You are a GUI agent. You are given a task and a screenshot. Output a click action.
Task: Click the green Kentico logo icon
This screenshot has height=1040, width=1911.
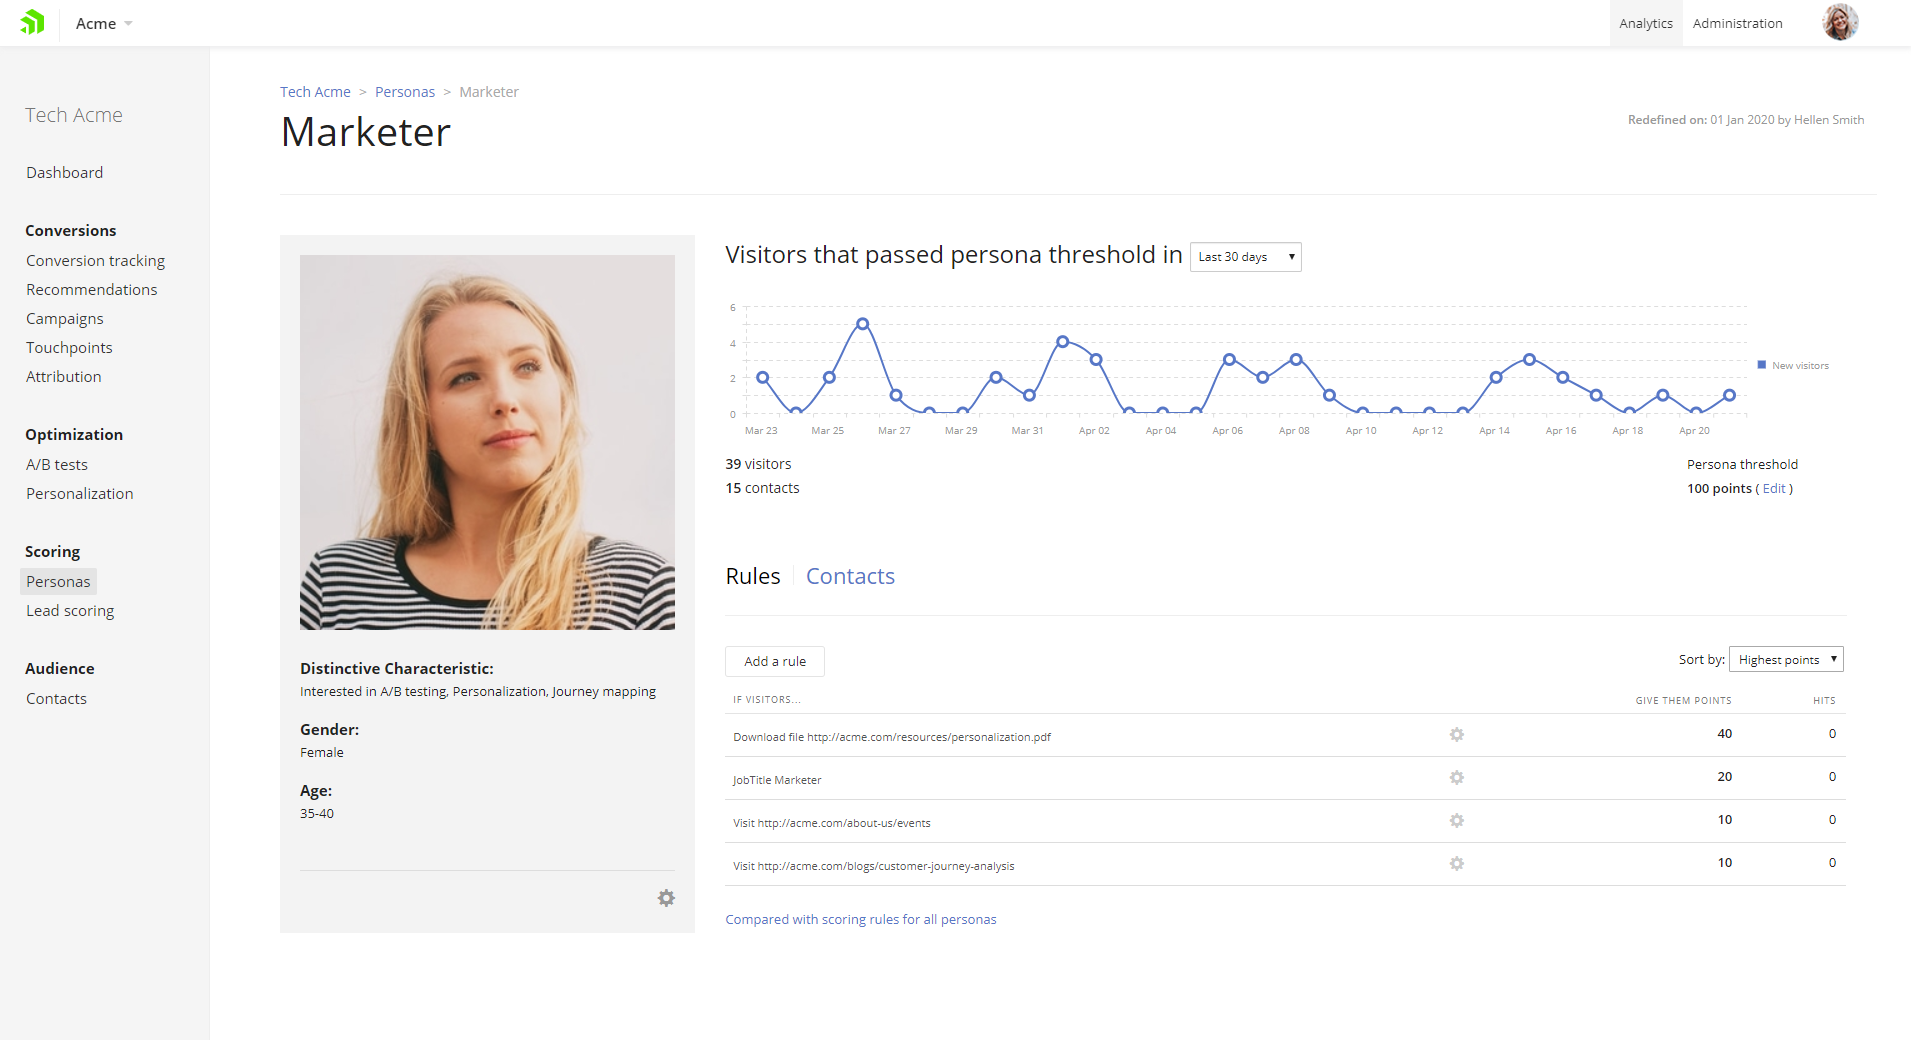(33, 22)
